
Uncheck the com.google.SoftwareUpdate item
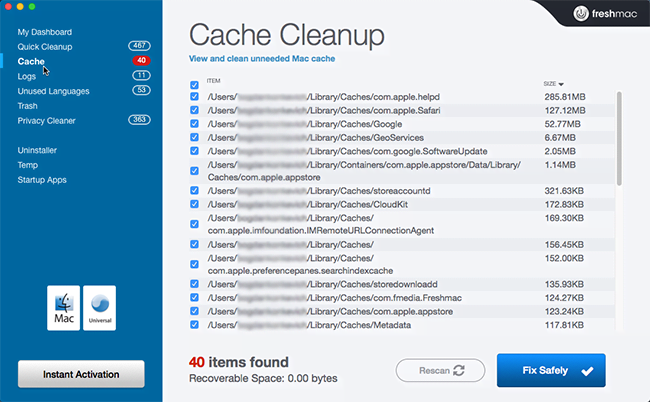[x=194, y=151]
